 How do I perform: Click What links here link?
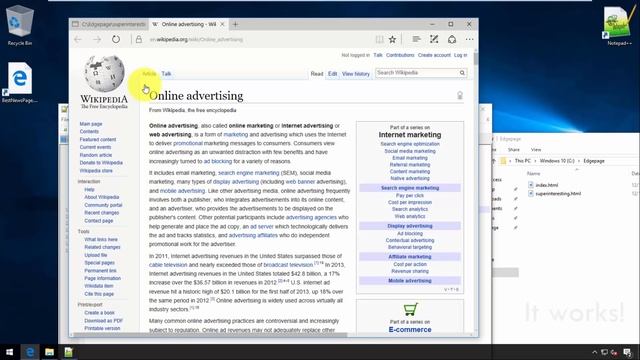[x=101, y=239]
